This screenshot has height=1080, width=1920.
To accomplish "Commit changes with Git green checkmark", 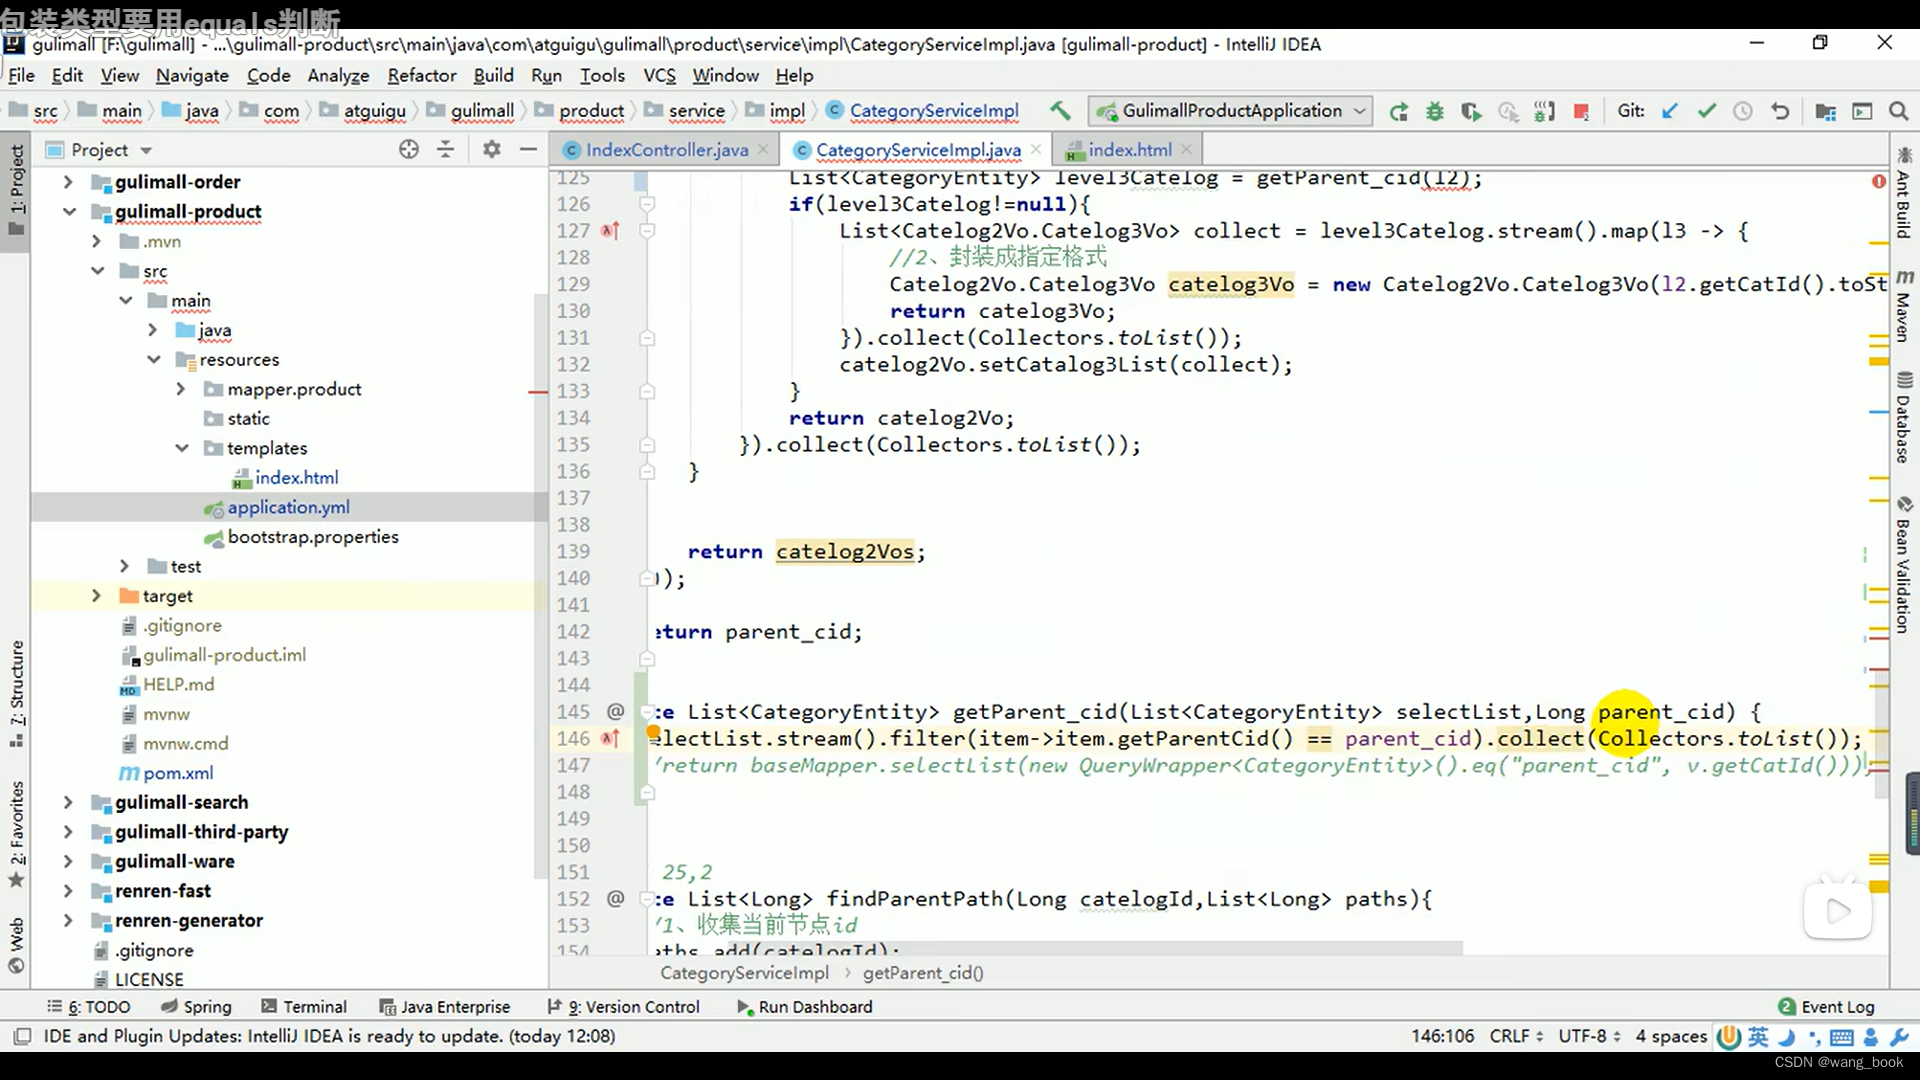I will 1707,111.
